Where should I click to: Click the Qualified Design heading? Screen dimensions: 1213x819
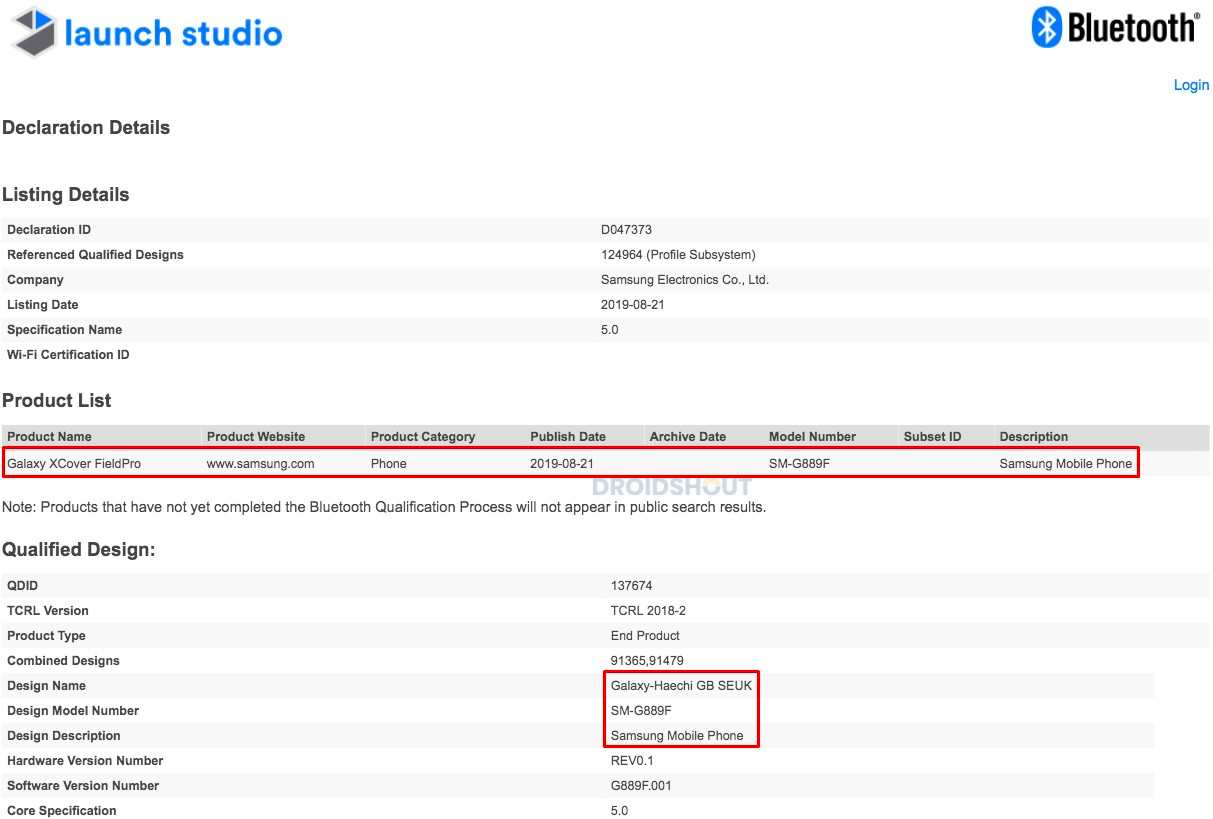pyautogui.click(x=79, y=549)
